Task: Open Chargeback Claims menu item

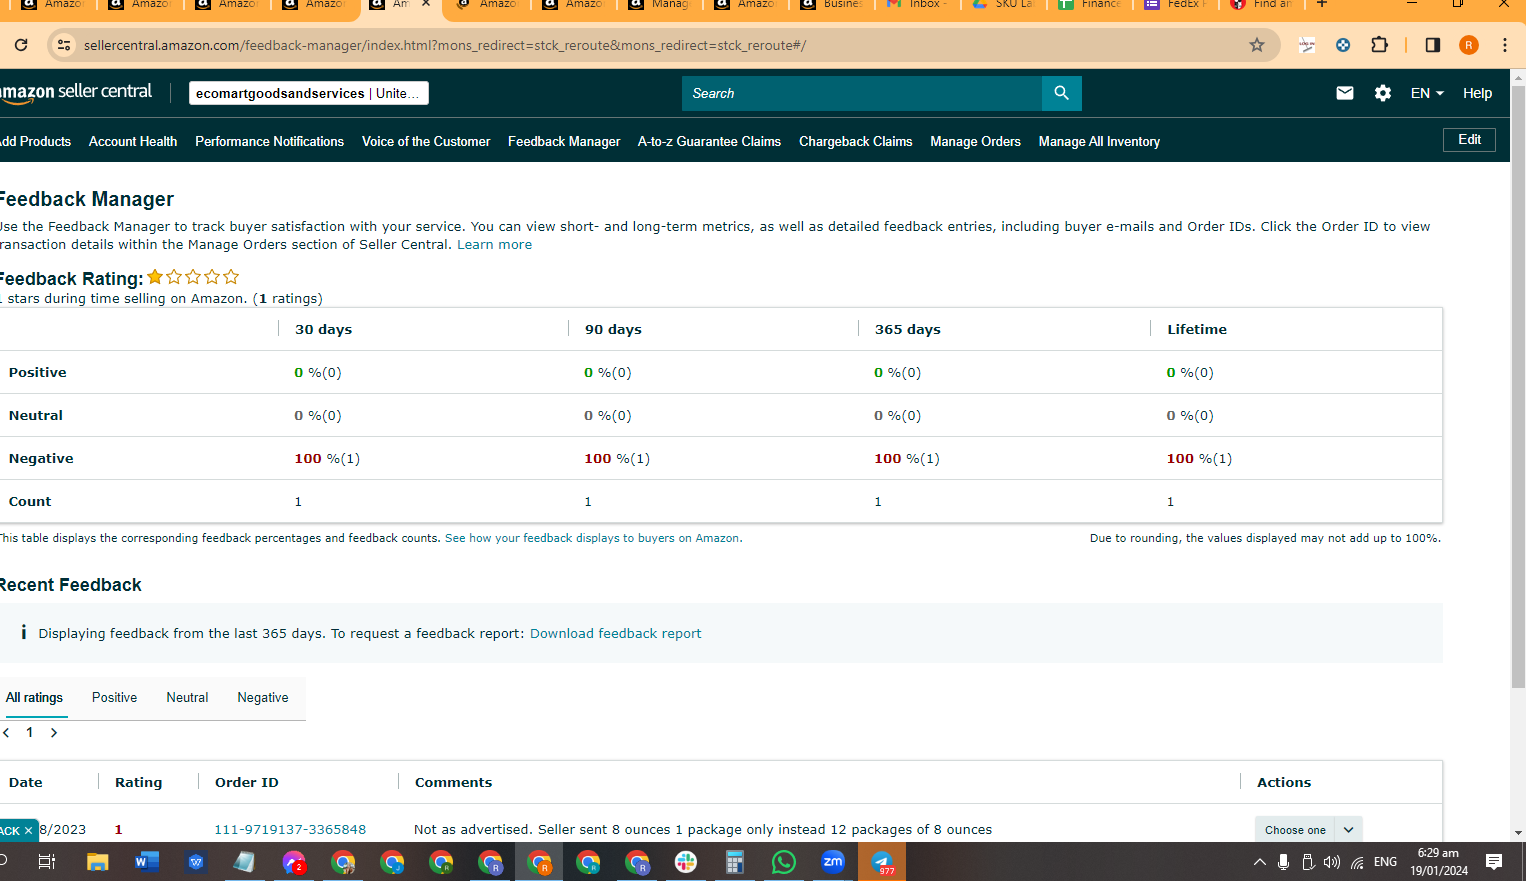Action: pos(856,142)
